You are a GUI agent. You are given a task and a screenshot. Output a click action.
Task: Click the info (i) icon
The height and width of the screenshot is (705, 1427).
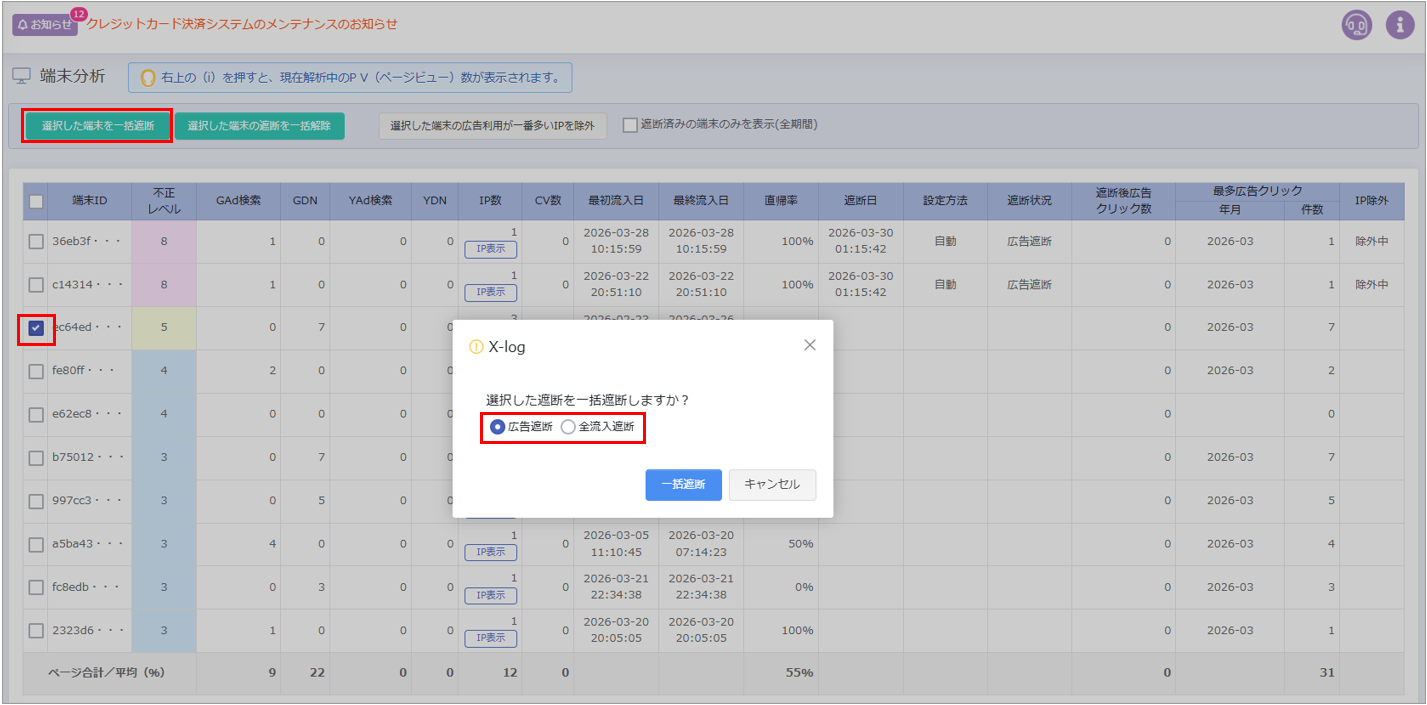(1400, 25)
